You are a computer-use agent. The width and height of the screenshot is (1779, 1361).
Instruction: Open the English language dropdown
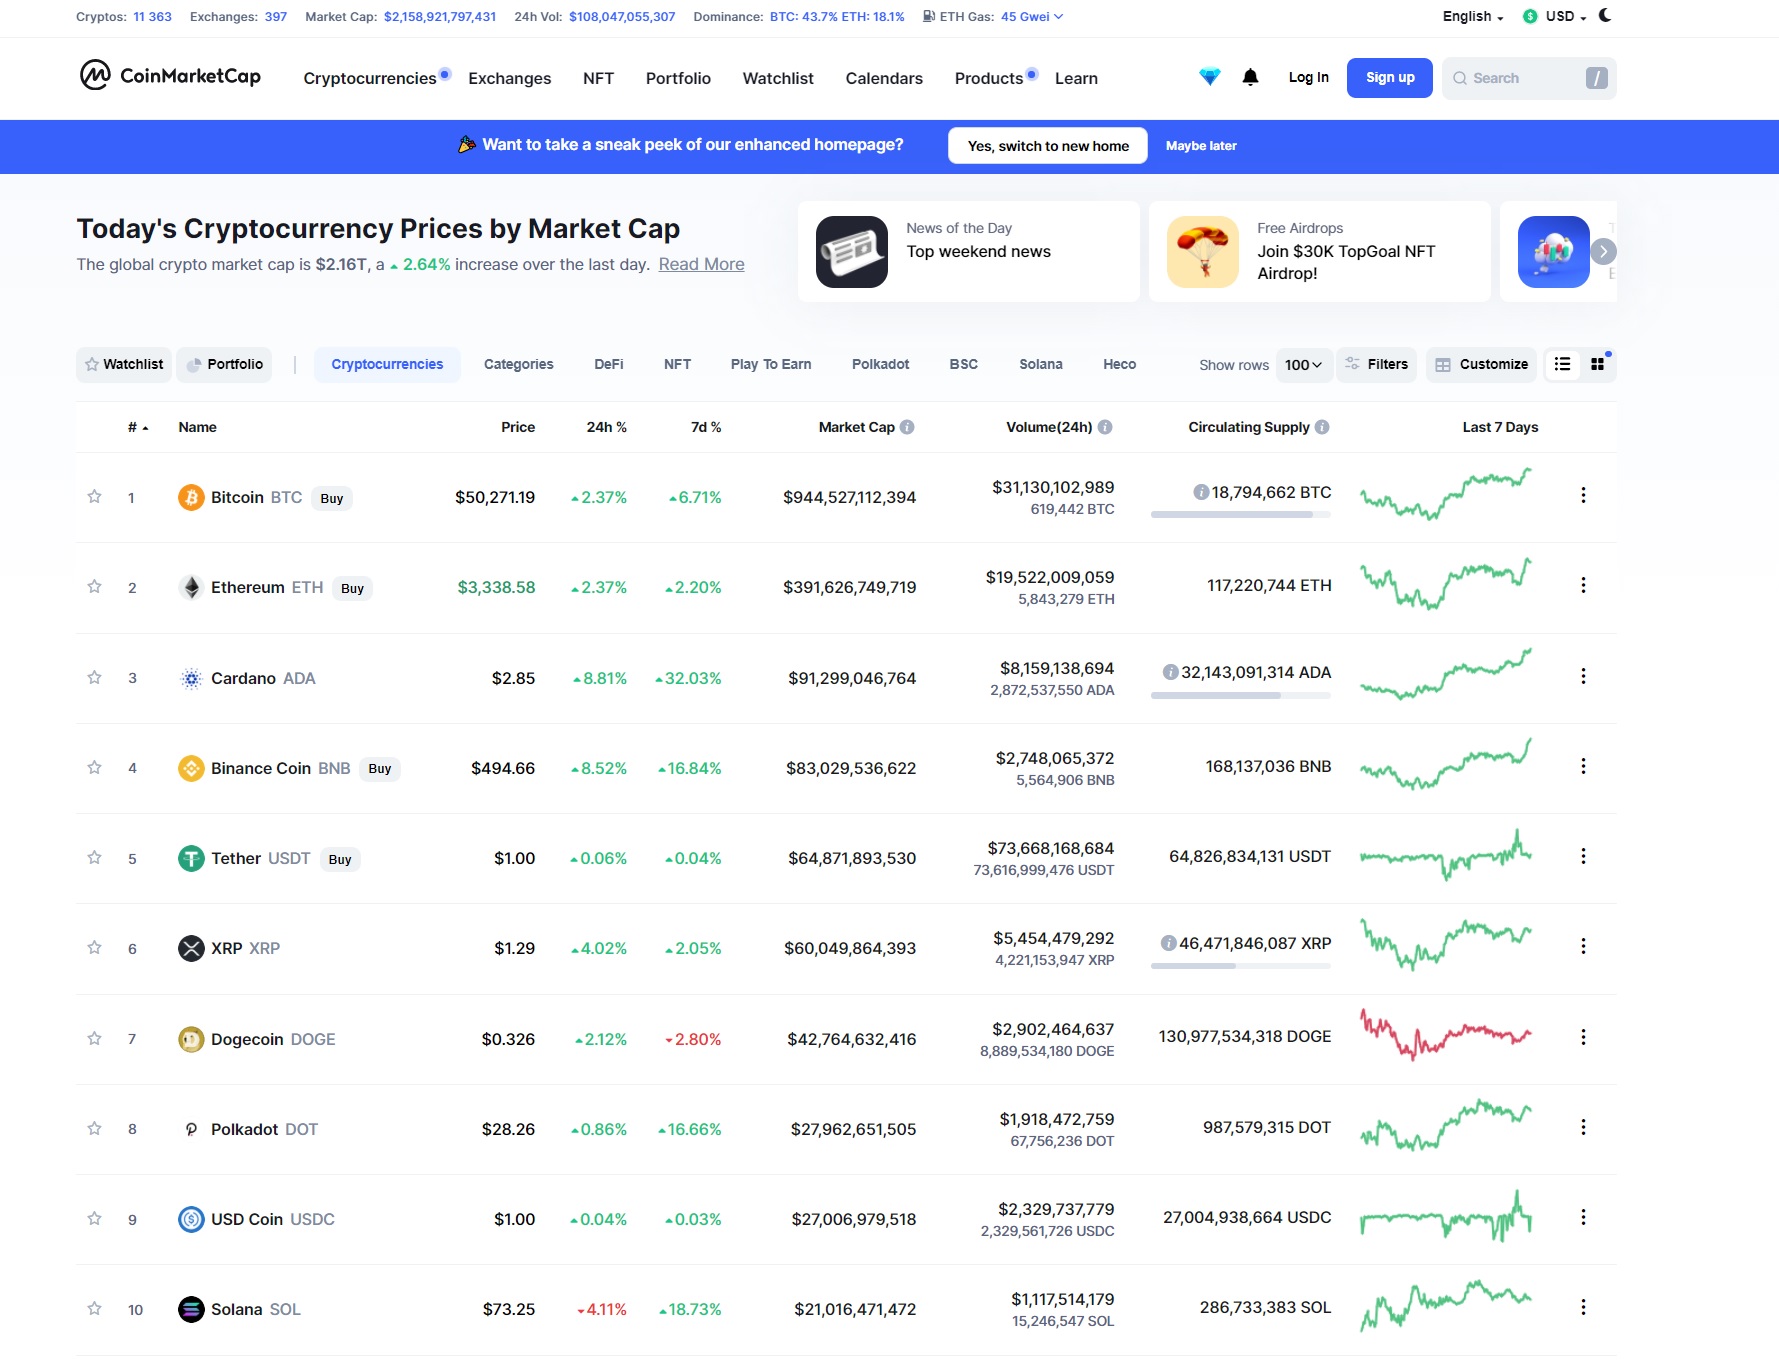[x=1473, y=16]
